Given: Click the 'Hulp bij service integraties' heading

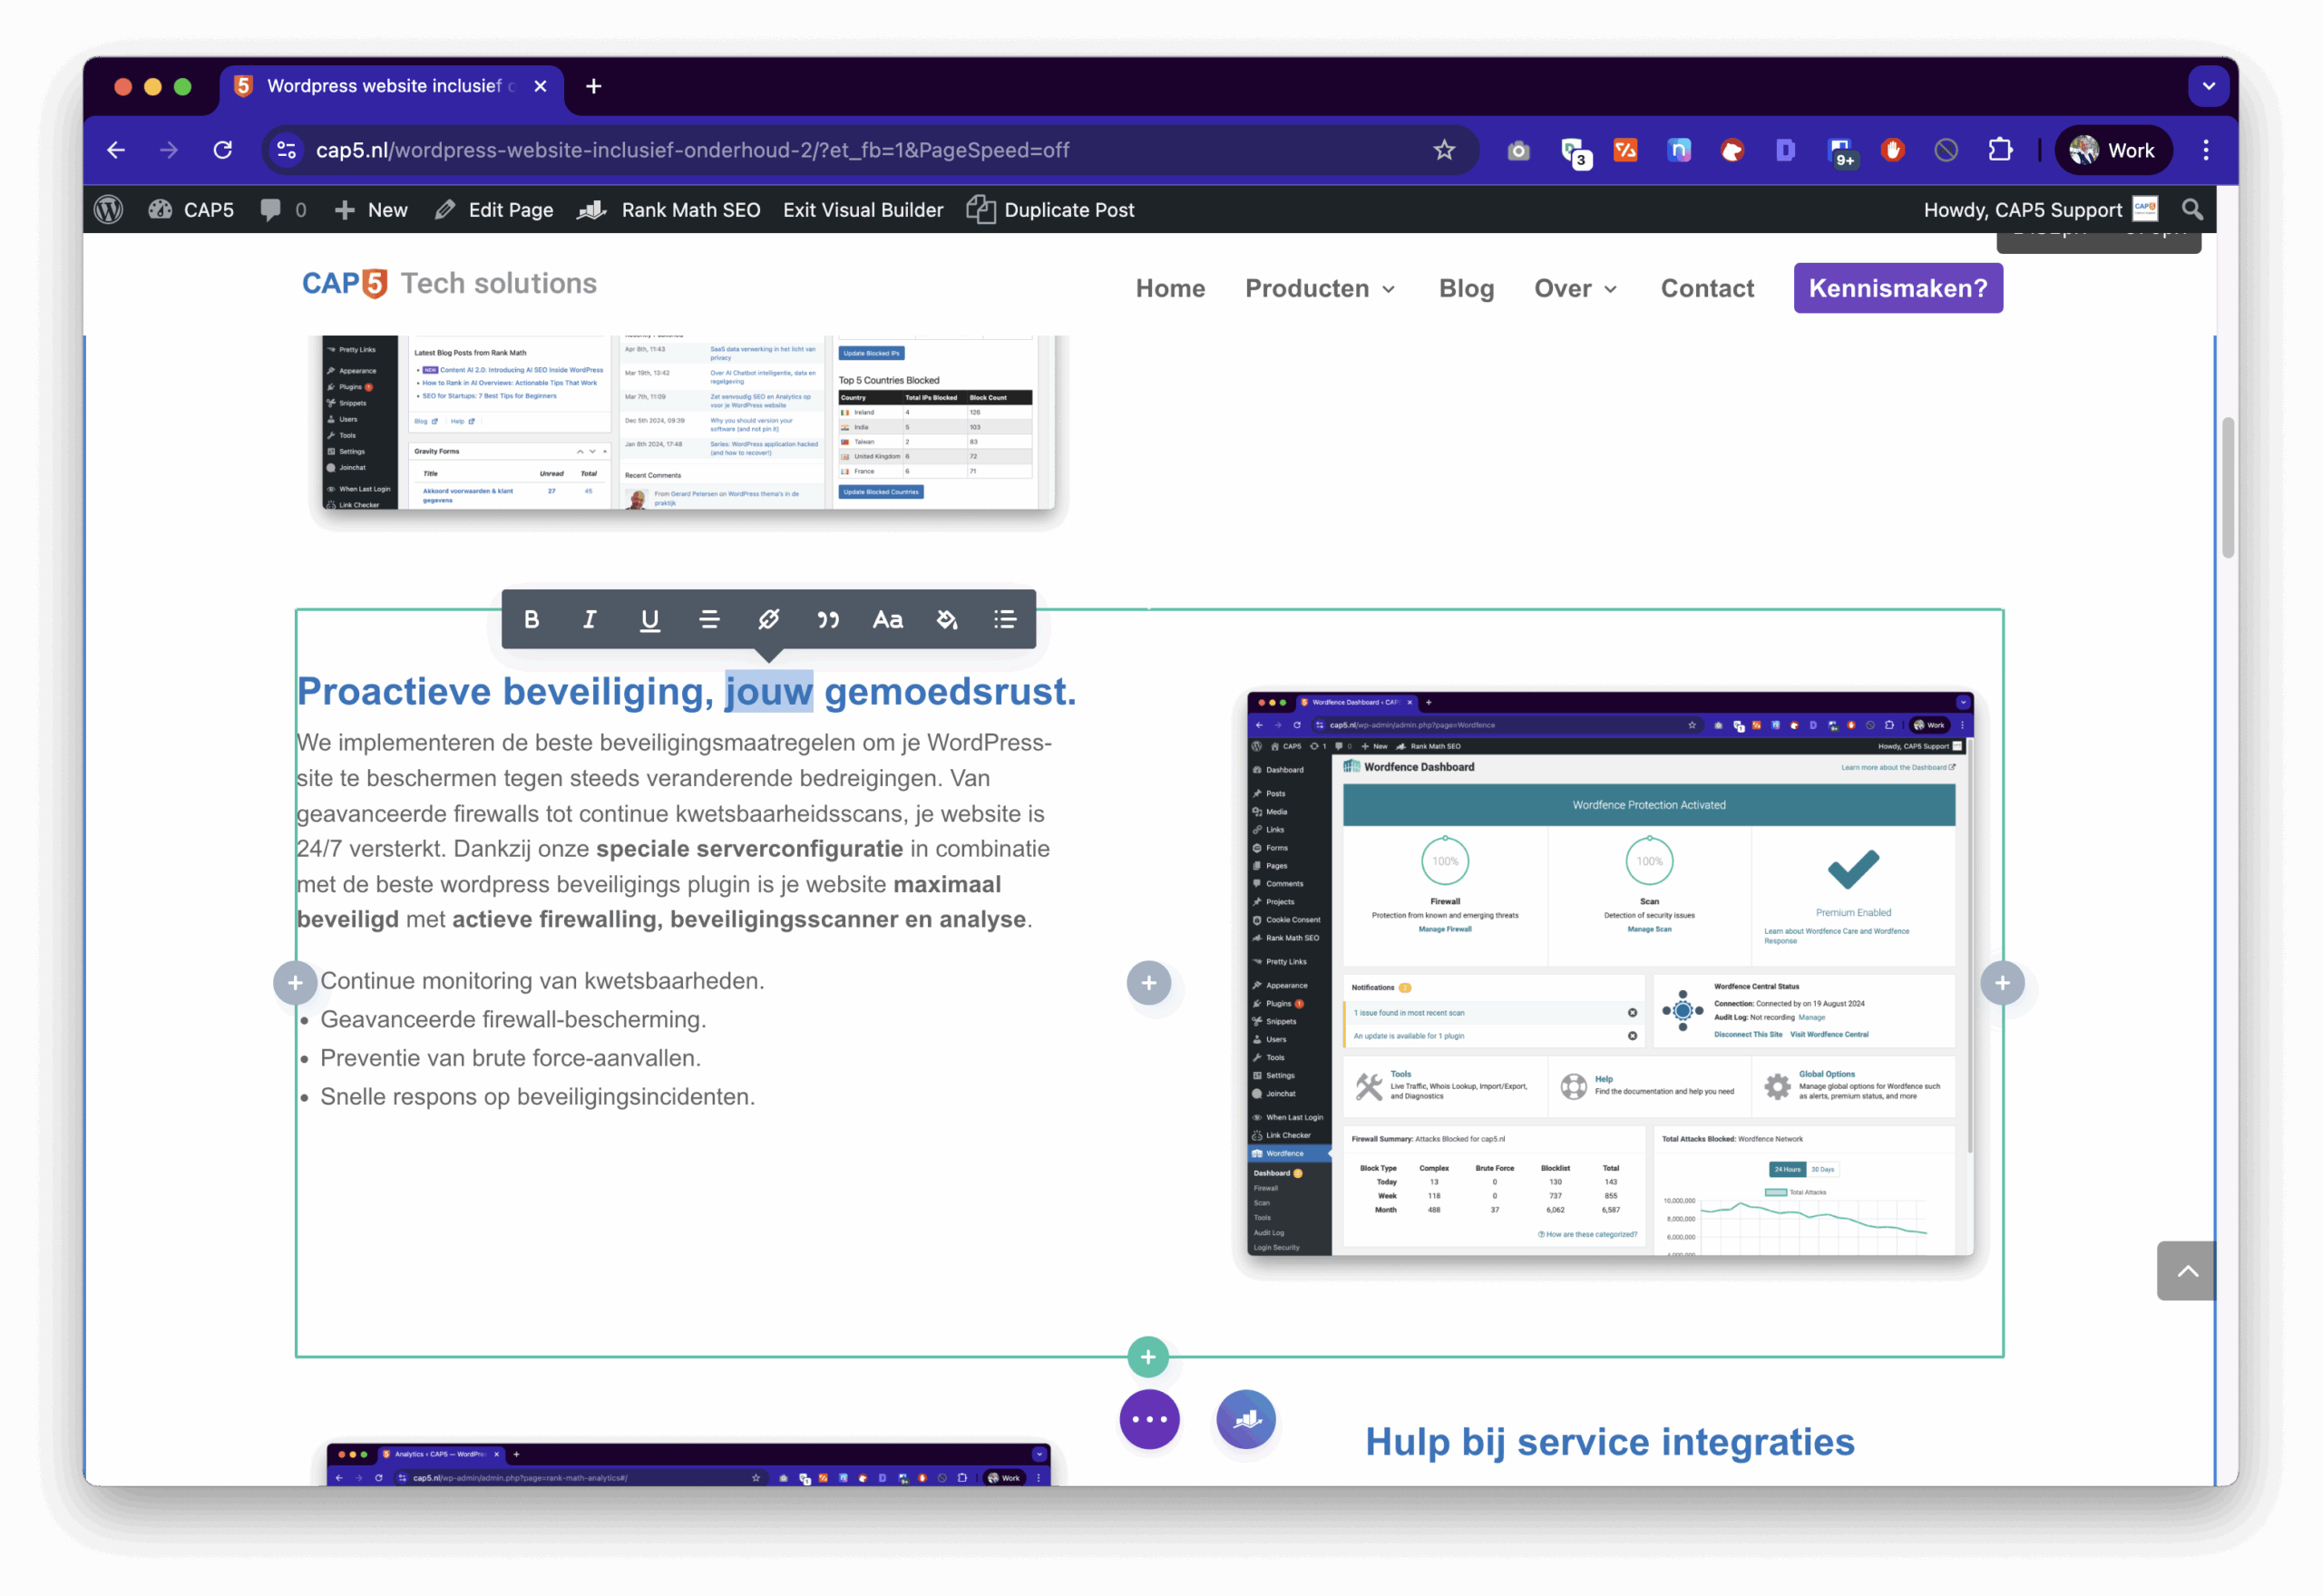Looking at the screenshot, I should 1609,1442.
